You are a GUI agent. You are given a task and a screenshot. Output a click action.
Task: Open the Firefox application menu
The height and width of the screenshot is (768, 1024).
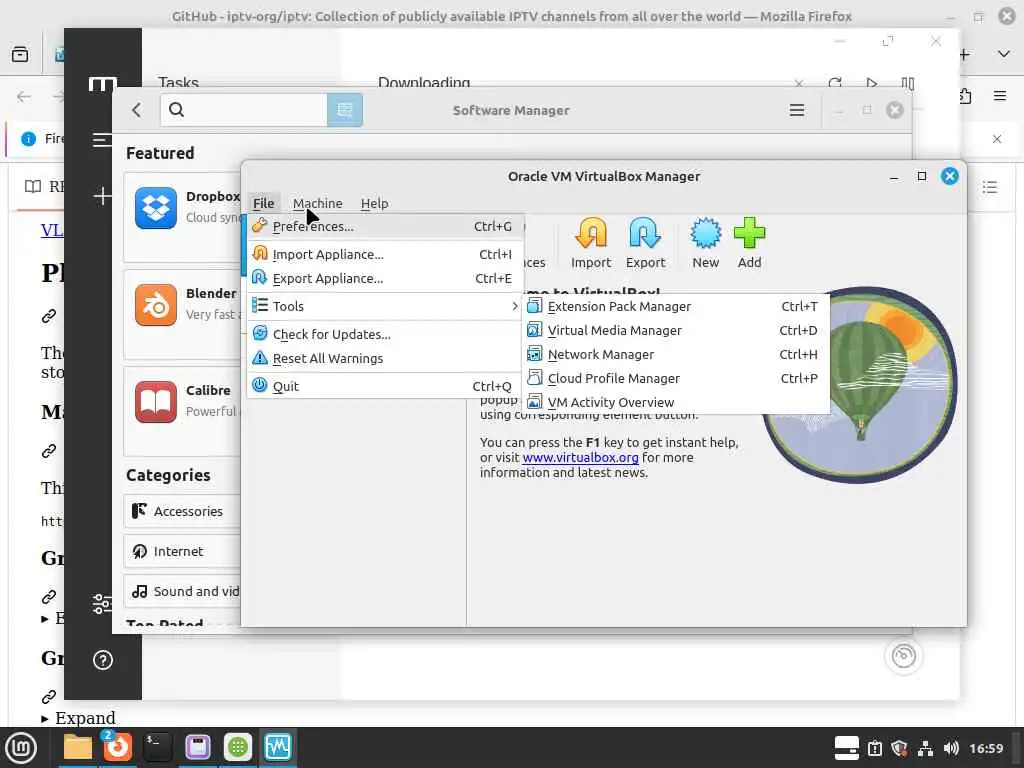coord(999,96)
